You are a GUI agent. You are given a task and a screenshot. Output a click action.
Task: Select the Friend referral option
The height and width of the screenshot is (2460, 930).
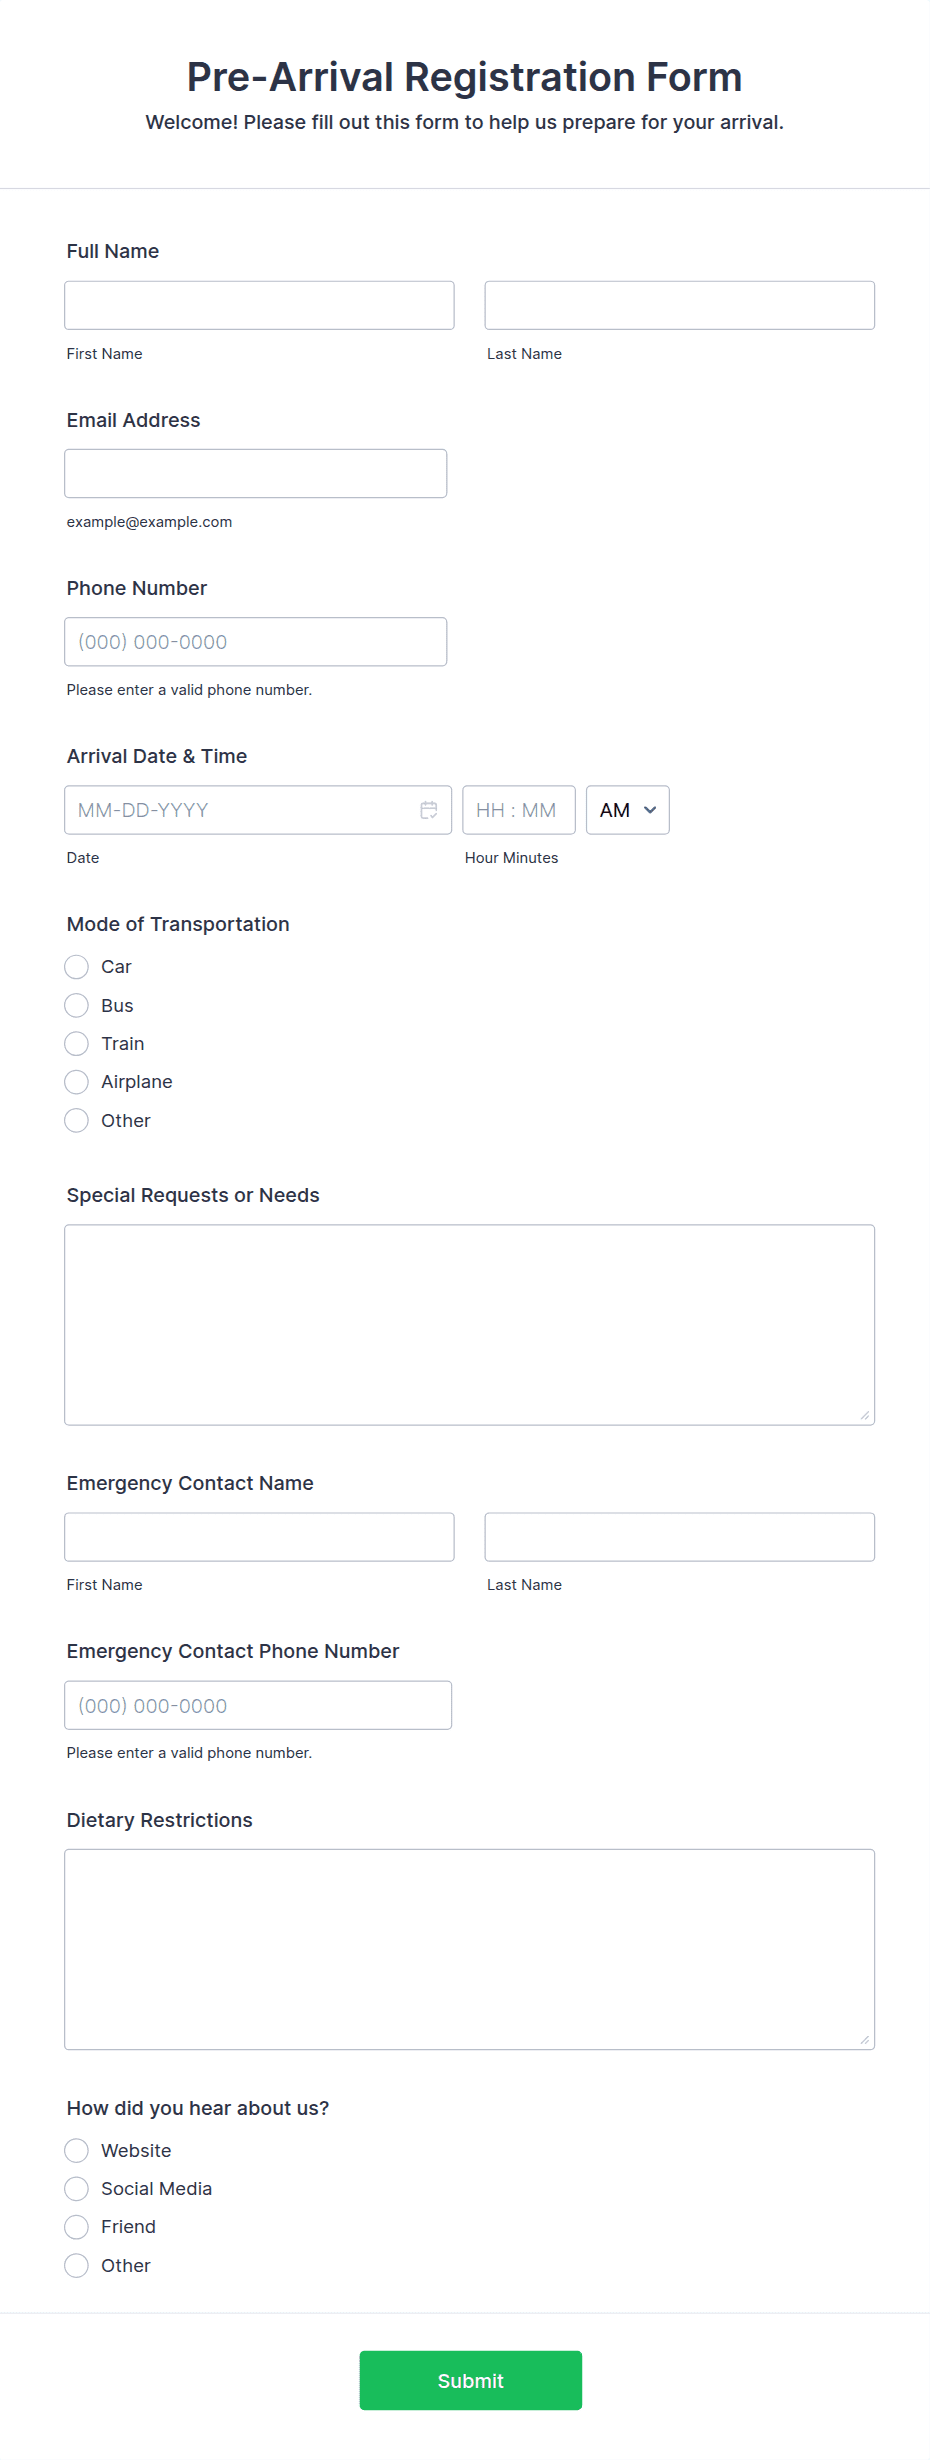coord(76,2227)
